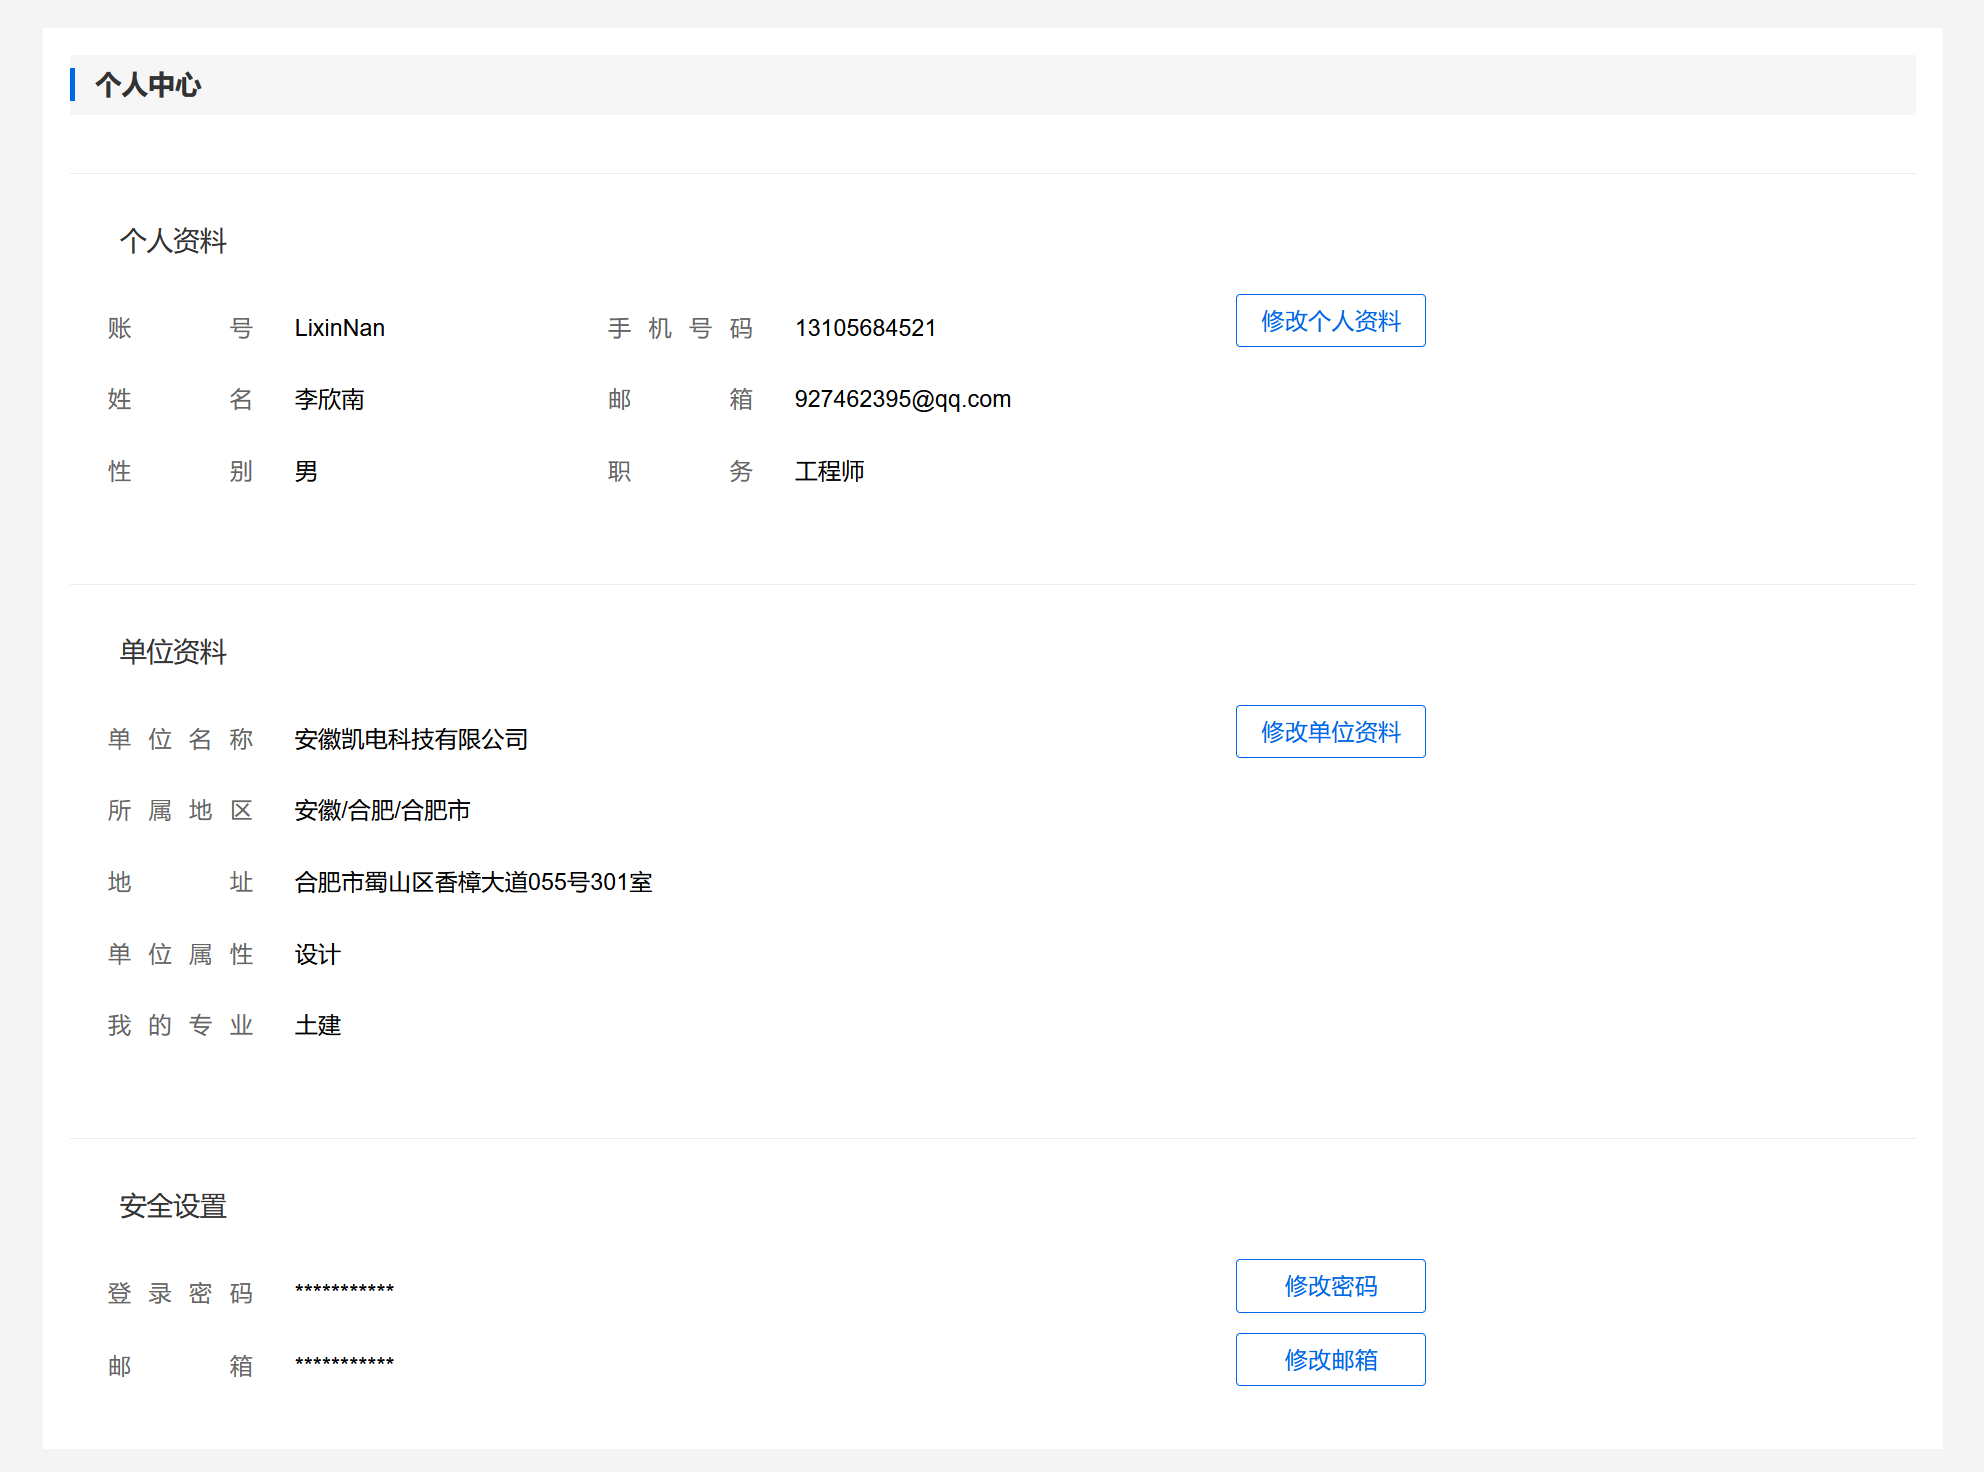
Task: Click company name 安徽凯电科技有限公司
Action: [411, 739]
